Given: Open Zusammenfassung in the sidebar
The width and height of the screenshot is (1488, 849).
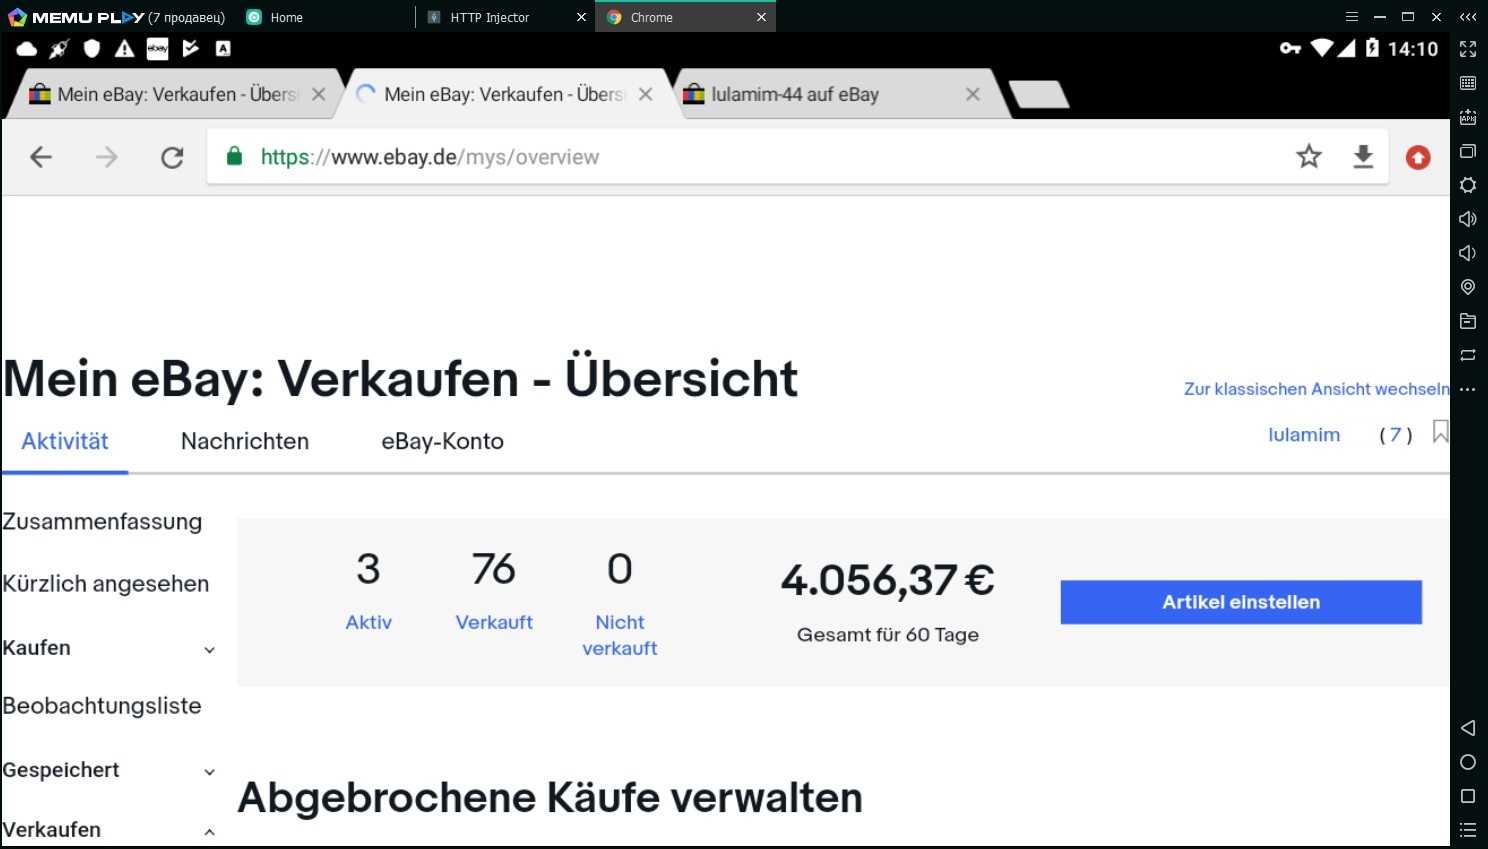Looking at the screenshot, I should 102,521.
